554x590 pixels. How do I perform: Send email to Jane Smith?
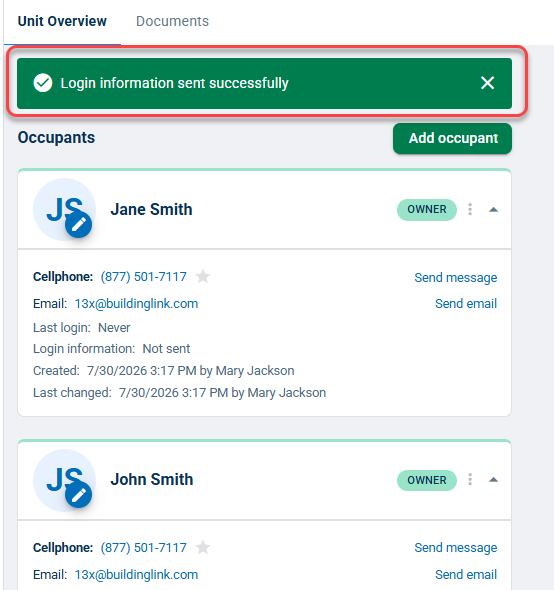[x=466, y=304]
